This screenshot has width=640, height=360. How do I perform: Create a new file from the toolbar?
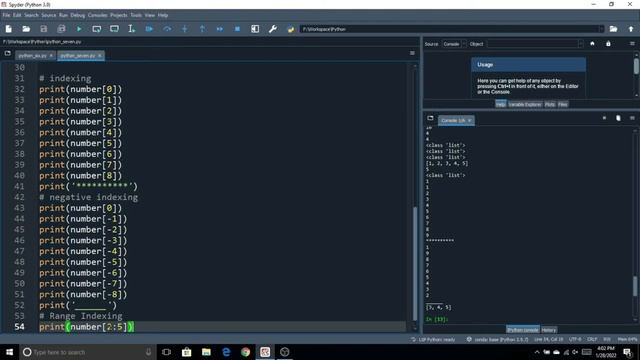pyautogui.click(x=9, y=29)
